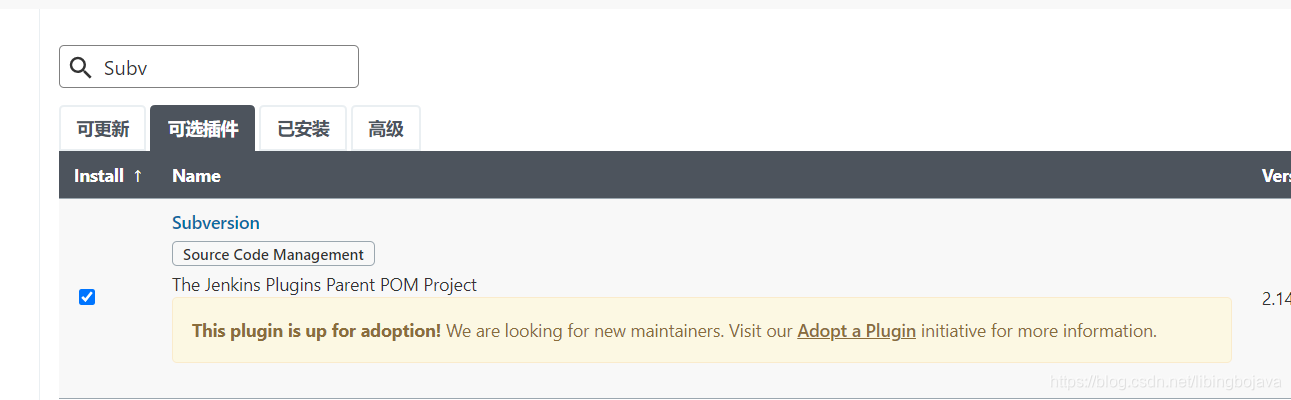Click the 2.14 version number
This screenshot has width=1291, height=400.
click(1276, 299)
